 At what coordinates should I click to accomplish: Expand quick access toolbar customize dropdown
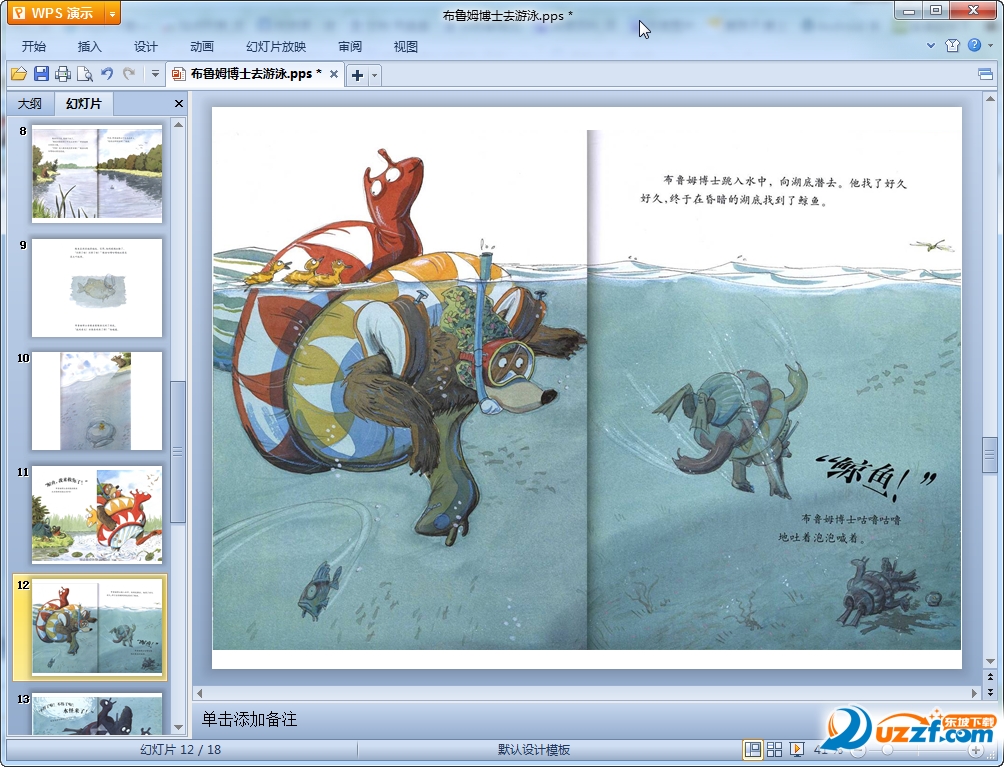(x=155, y=74)
